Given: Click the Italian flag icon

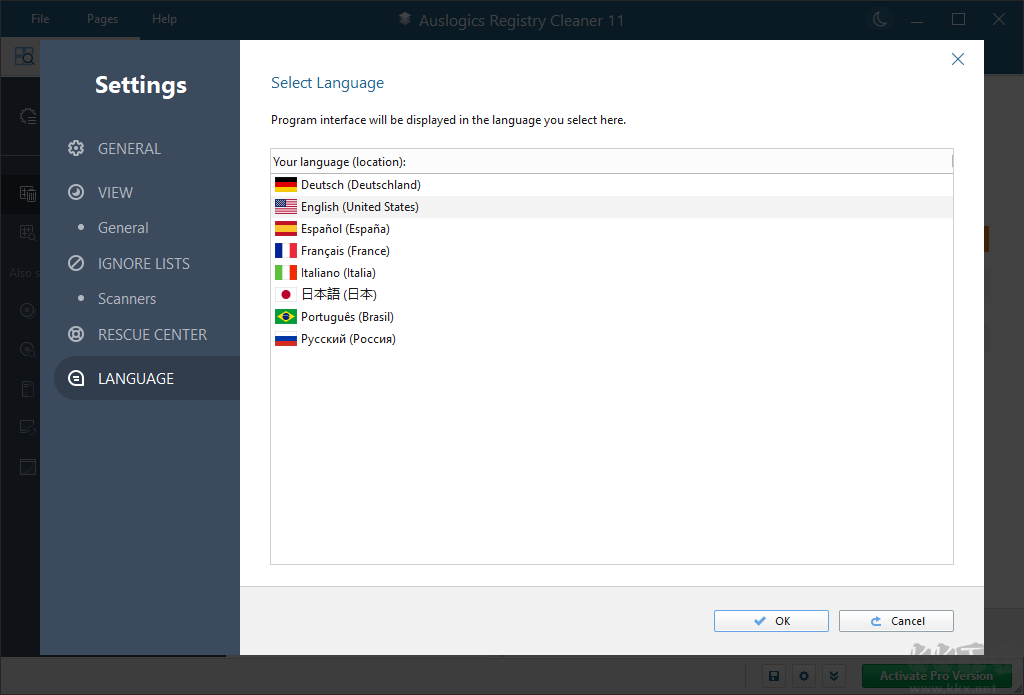Looking at the screenshot, I should tap(285, 272).
